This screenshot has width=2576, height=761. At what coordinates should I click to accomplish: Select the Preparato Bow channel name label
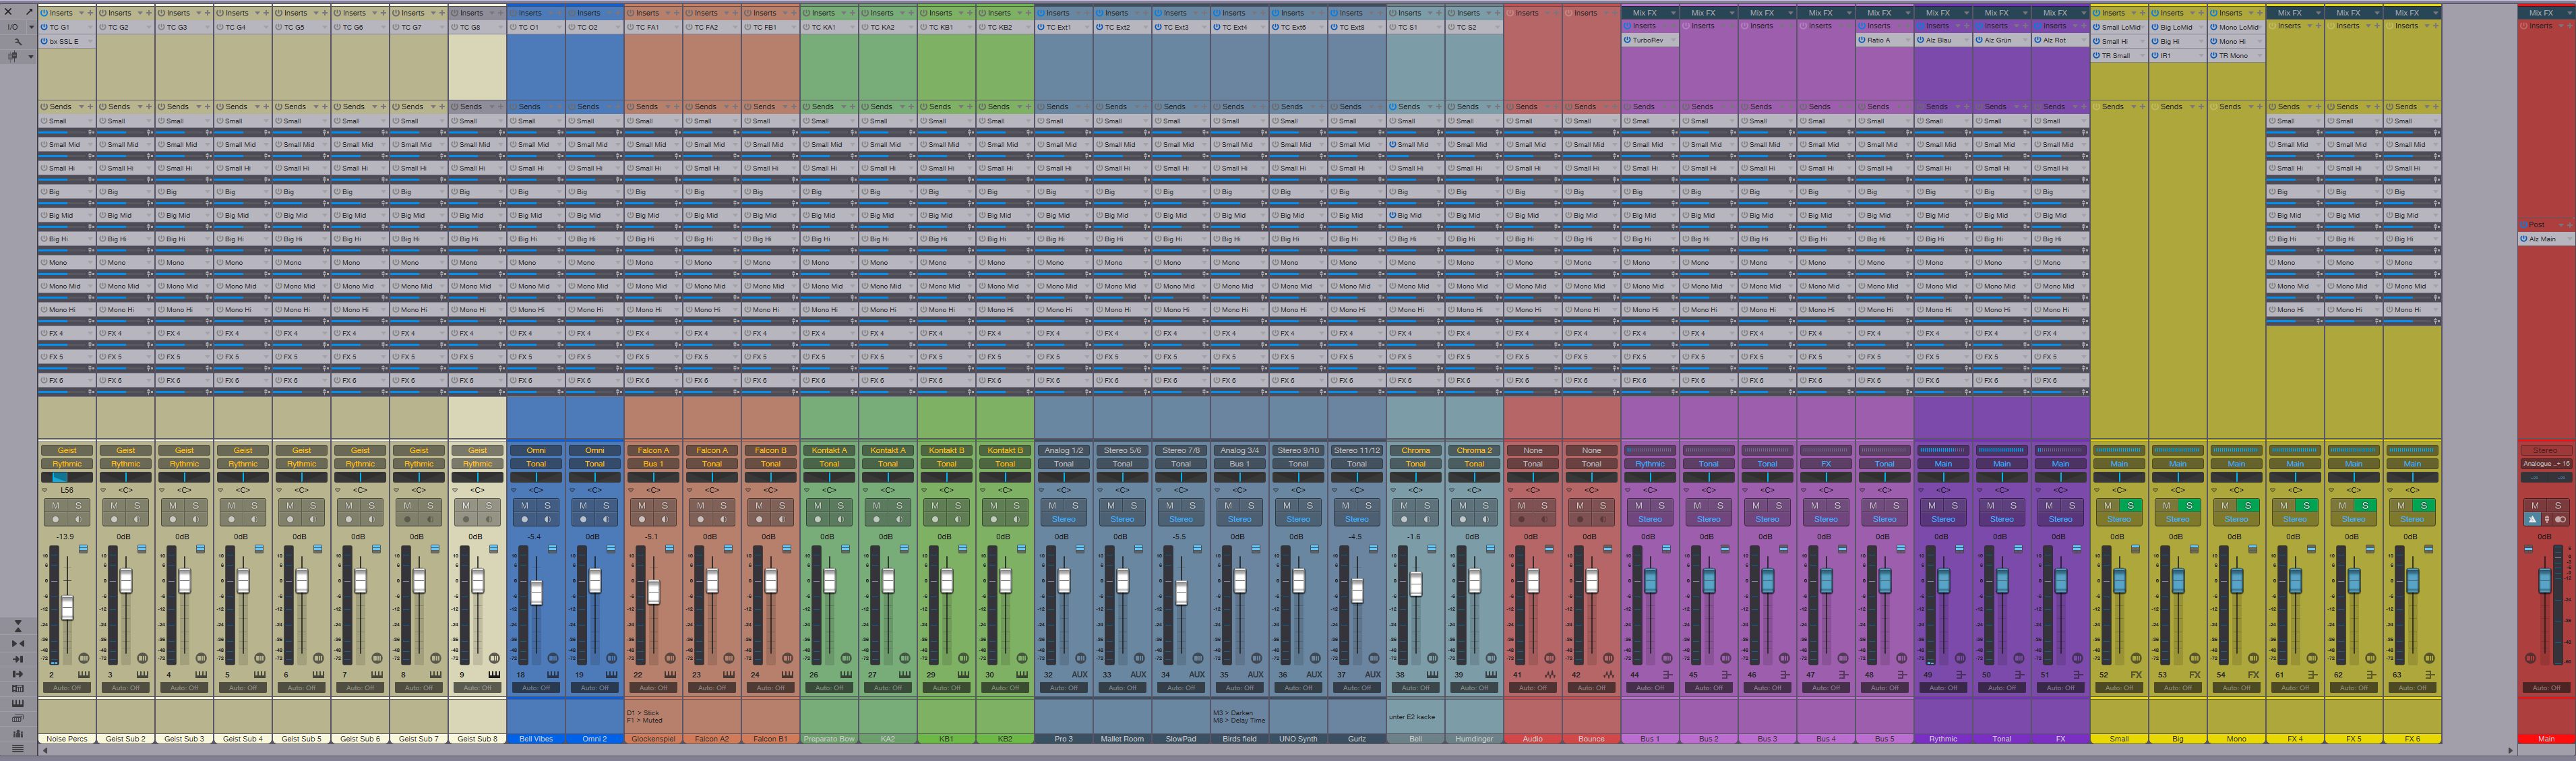(x=829, y=739)
